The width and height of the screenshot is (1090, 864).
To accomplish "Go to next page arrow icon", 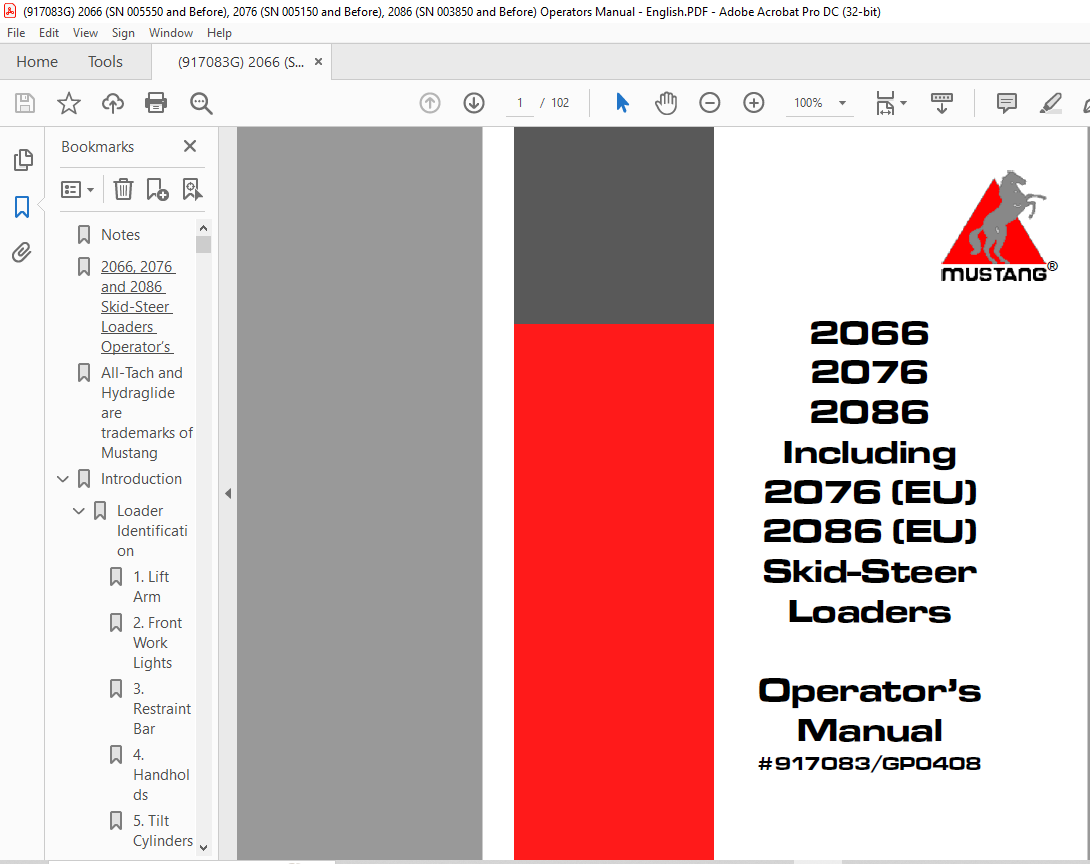I will pos(474,103).
